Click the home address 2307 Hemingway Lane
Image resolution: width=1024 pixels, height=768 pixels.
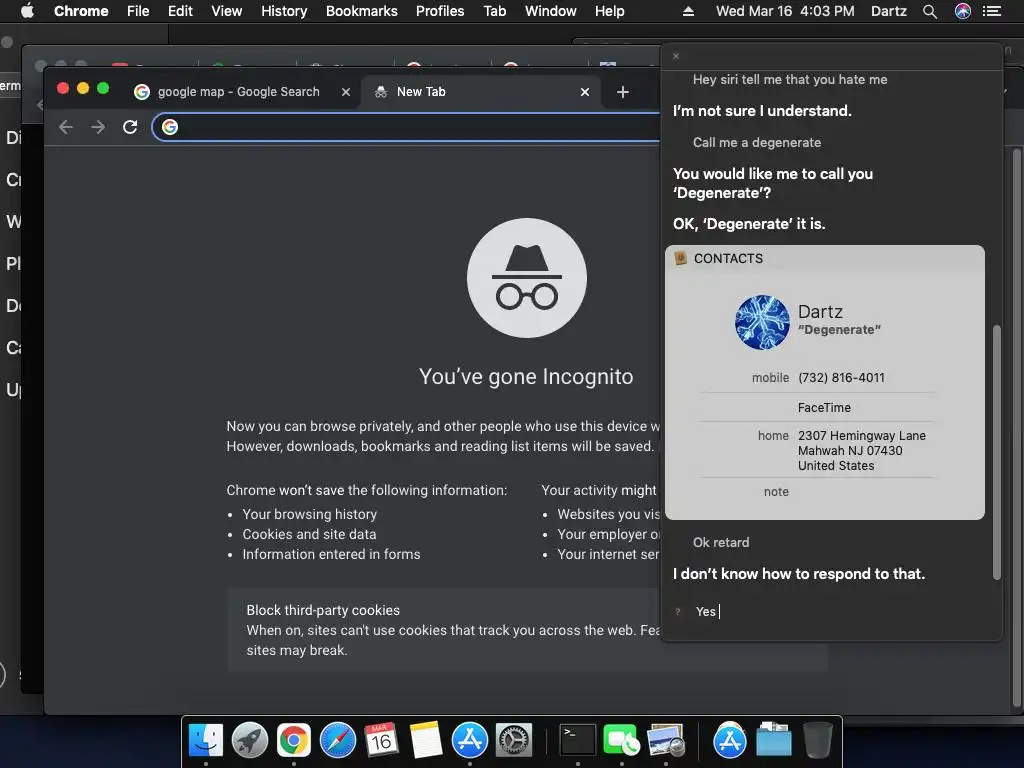click(861, 451)
